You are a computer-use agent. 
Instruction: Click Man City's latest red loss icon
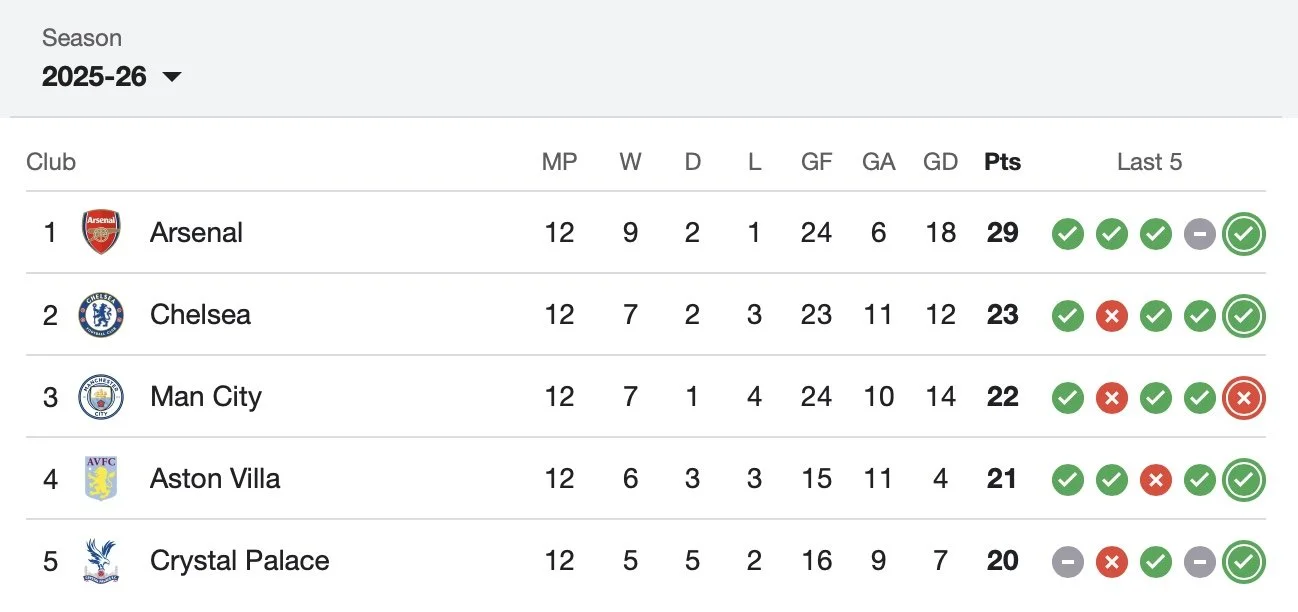point(1243,398)
